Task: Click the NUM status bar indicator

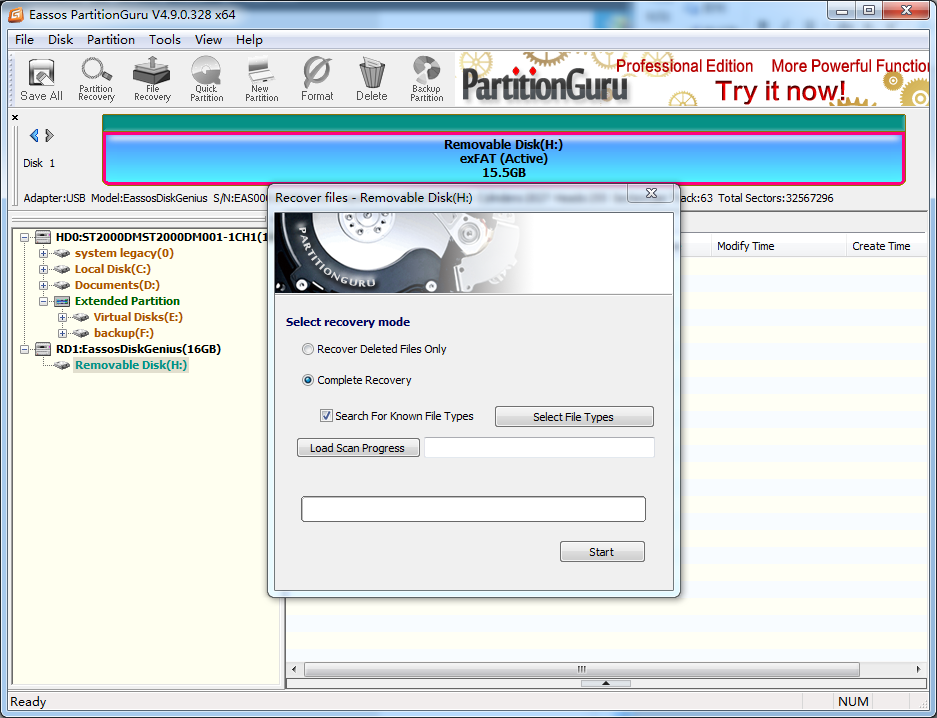Action: [x=853, y=702]
